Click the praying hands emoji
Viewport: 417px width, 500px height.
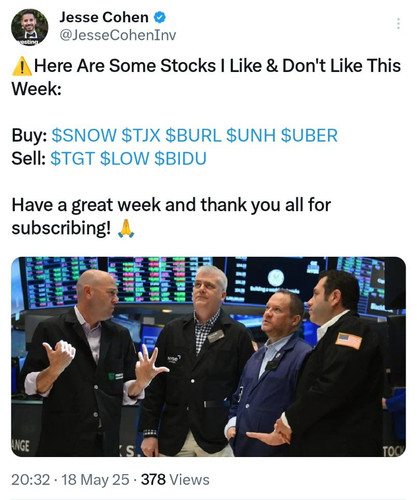pyautogui.click(x=126, y=228)
